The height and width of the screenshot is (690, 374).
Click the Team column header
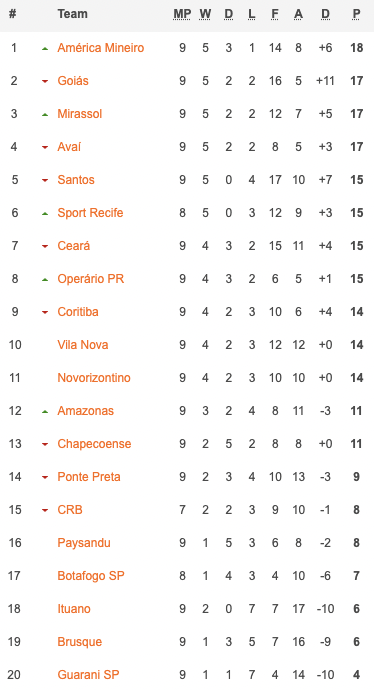tap(72, 14)
